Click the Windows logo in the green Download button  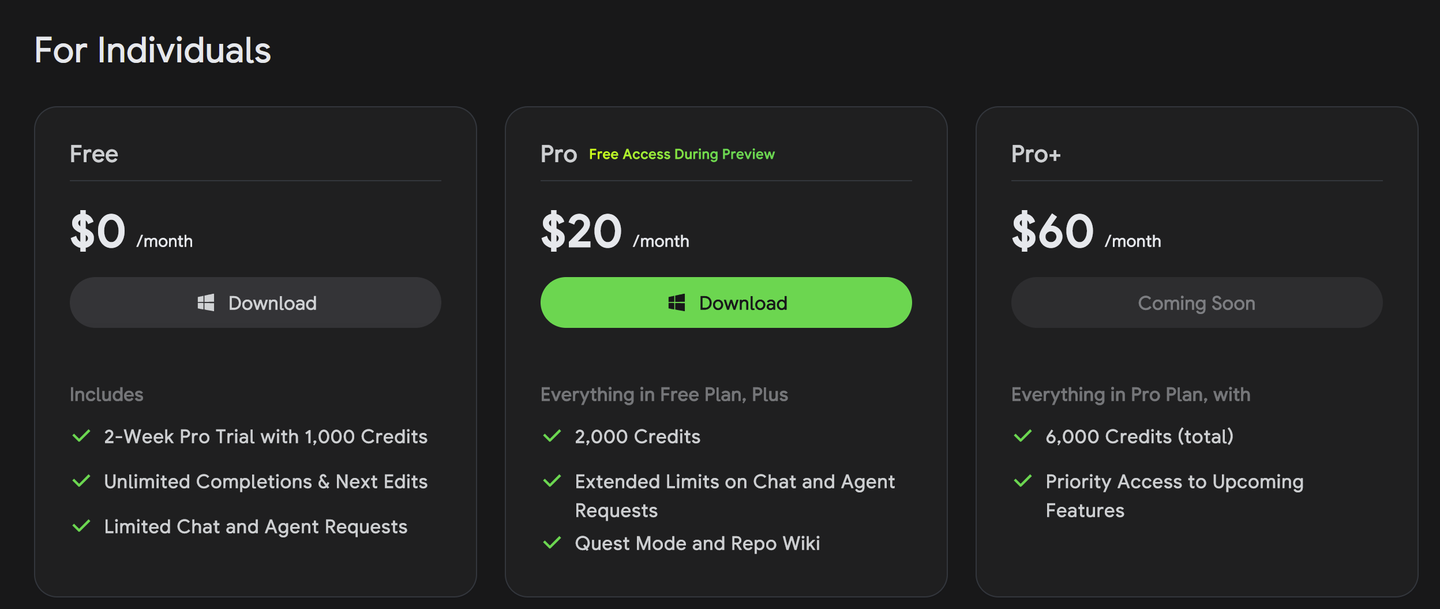coord(677,302)
